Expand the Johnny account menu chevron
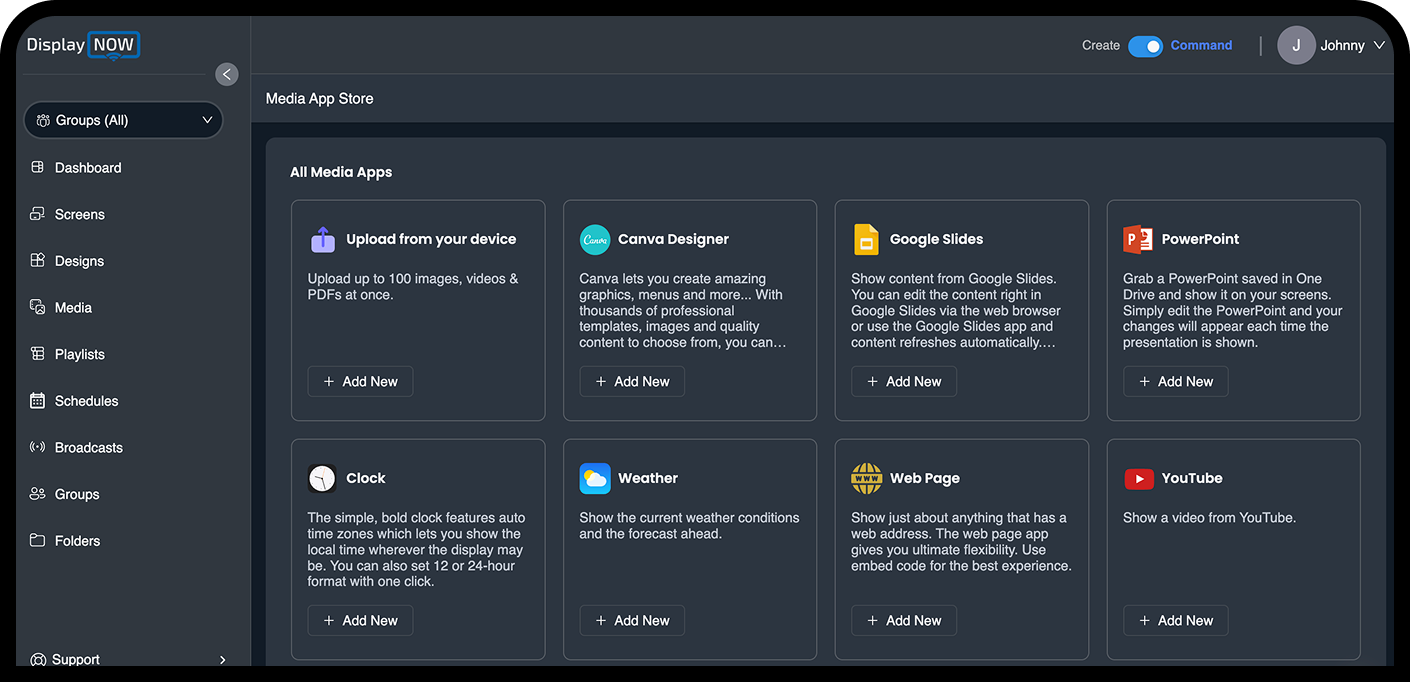 pos(1379,45)
